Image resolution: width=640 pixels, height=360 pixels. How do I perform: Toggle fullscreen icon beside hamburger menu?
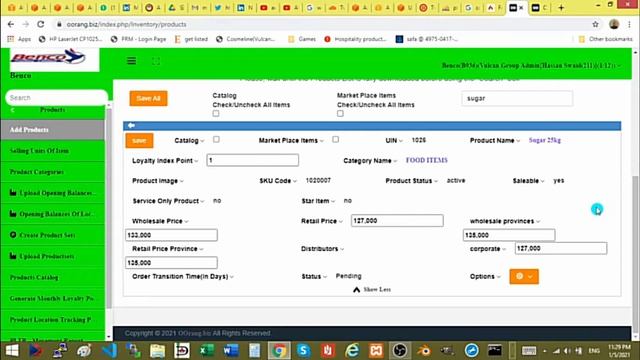(156, 61)
